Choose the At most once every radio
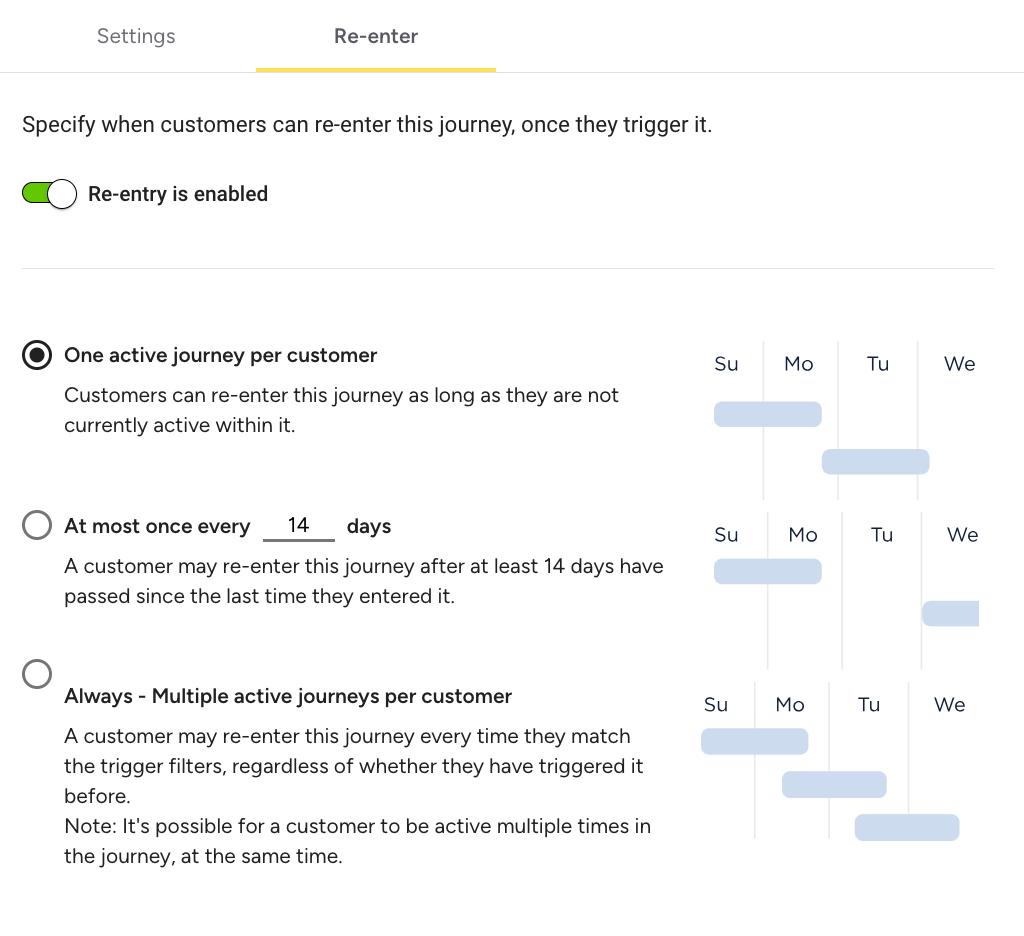 (x=37, y=525)
